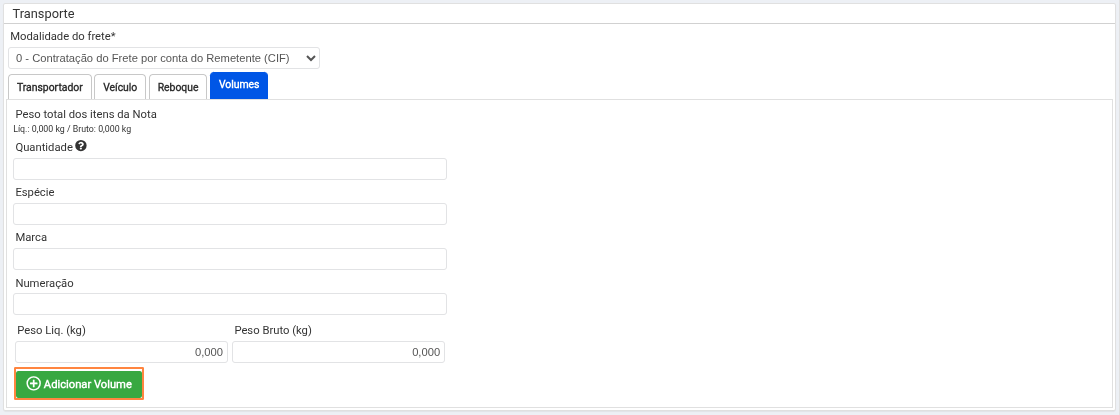Select the Marca input field
The image size is (1120, 415).
tap(230, 259)
